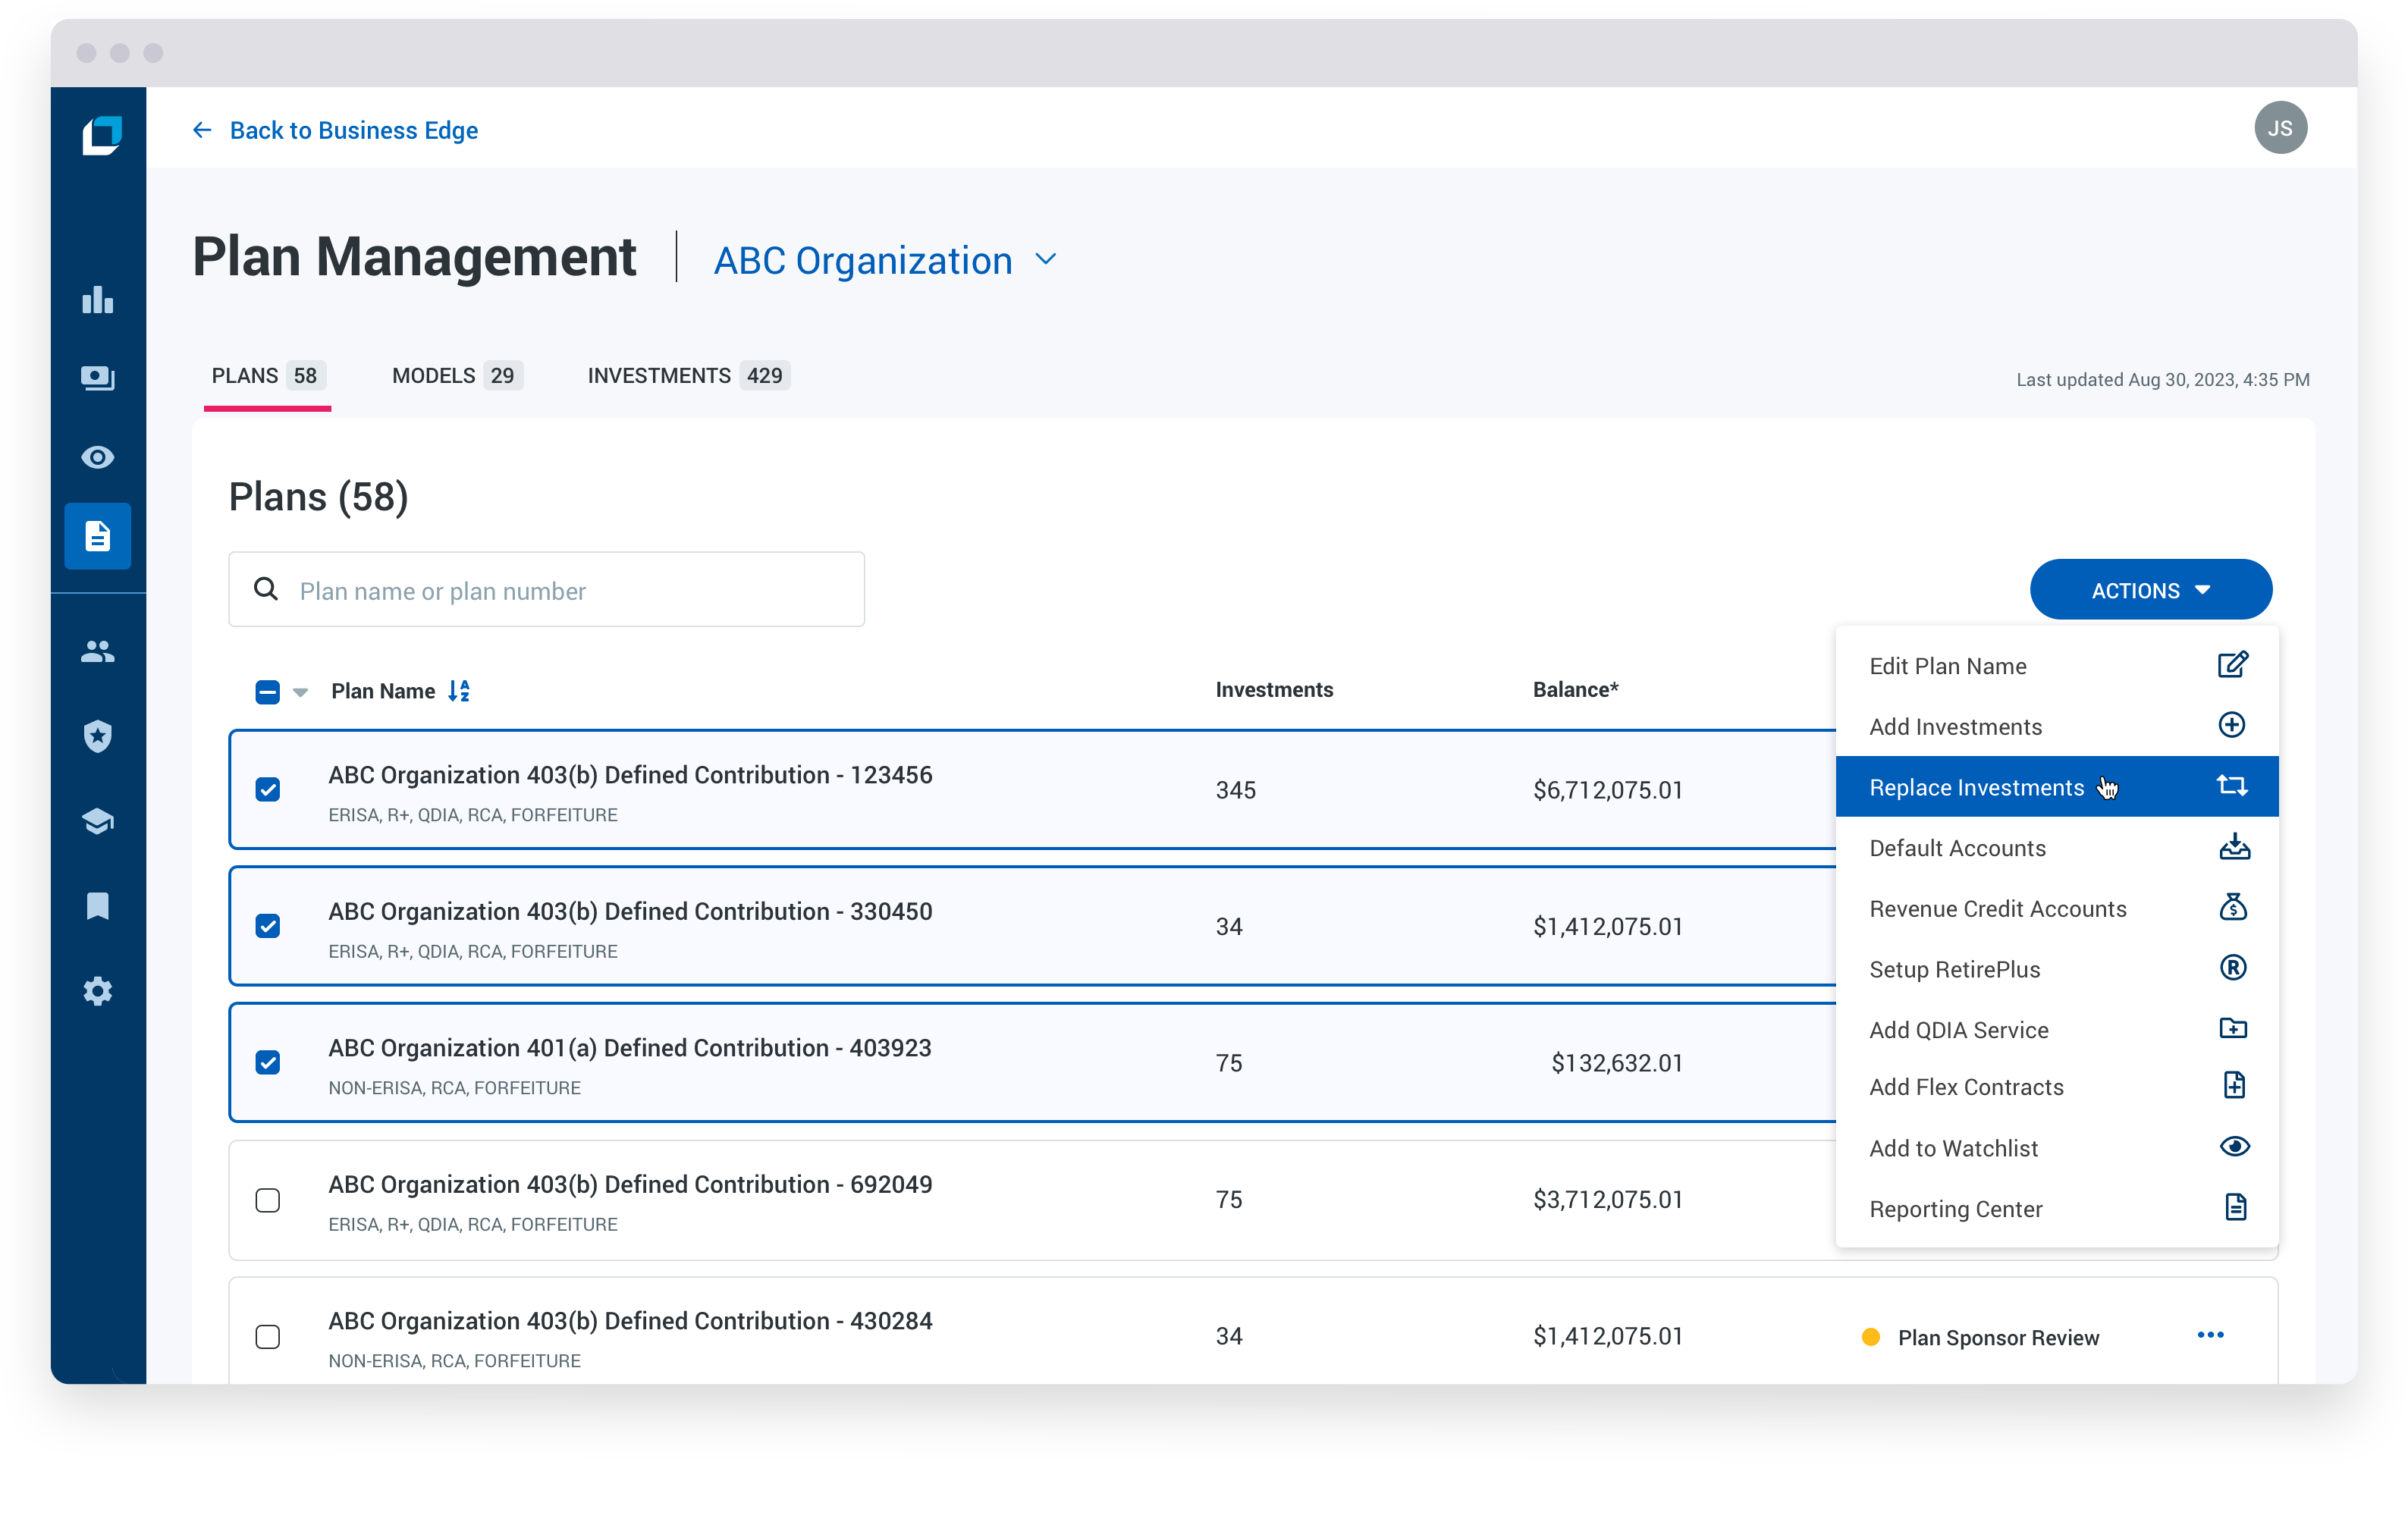Click the Replace Investments swap icon
Screen dimensions: 2408x1528
click(x=2232, y=786)
